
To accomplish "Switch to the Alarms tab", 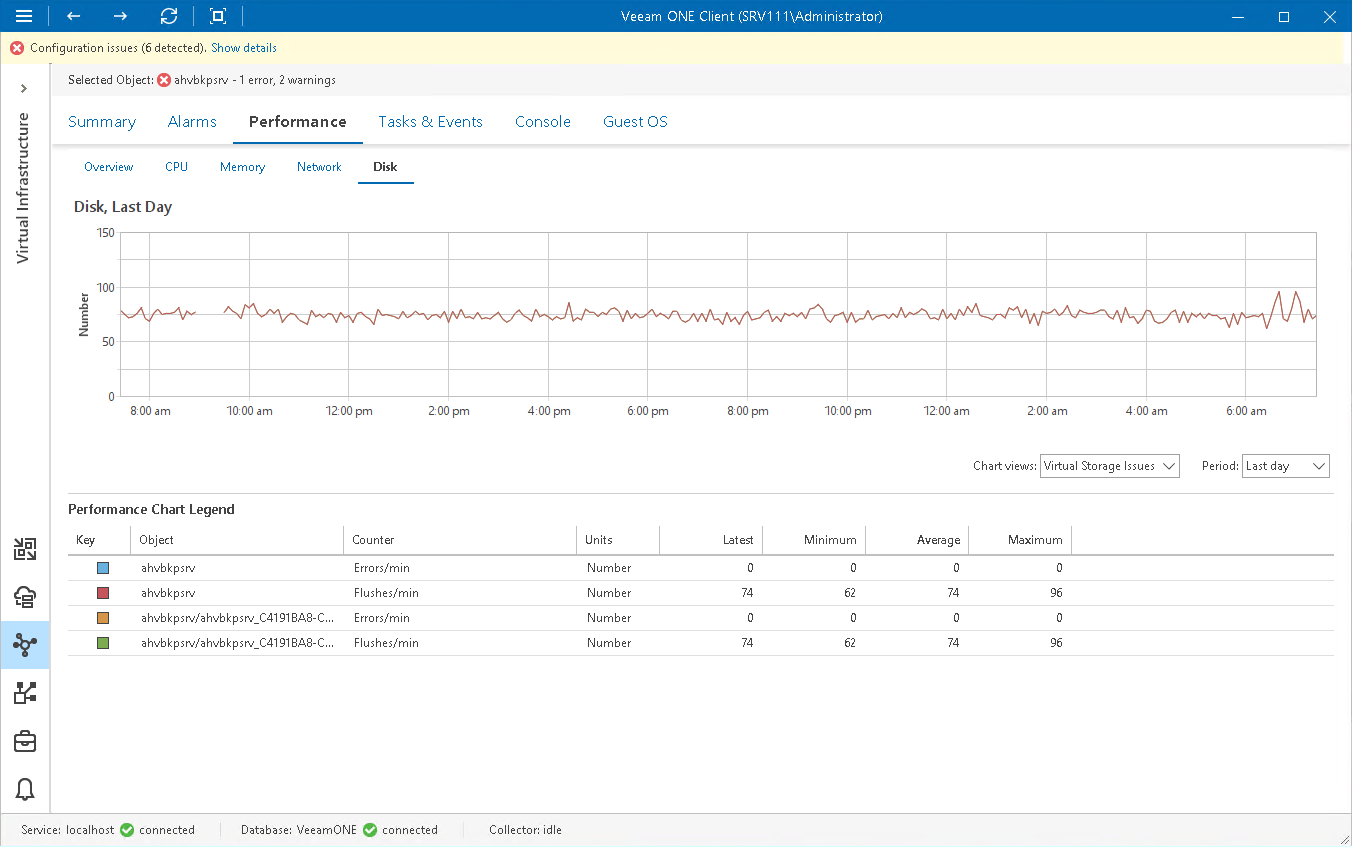I will click(192, 121).
